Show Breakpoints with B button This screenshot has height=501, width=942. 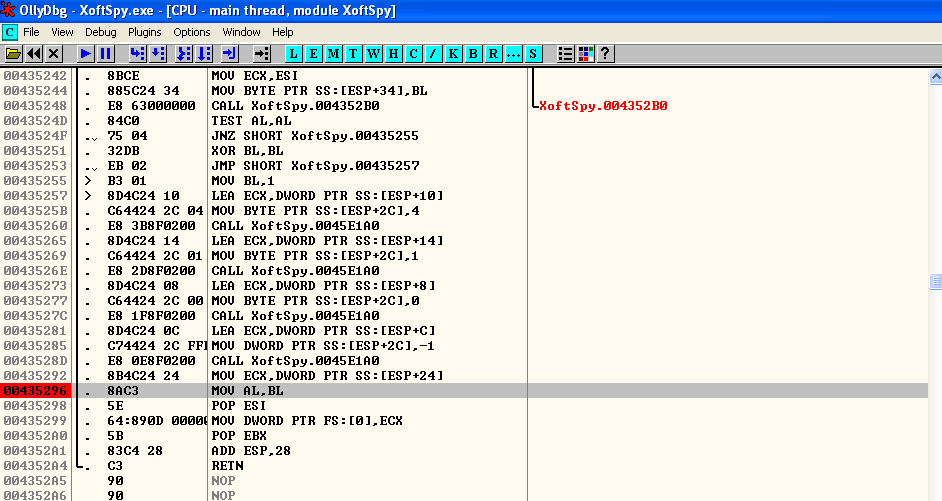pos(473,53)
